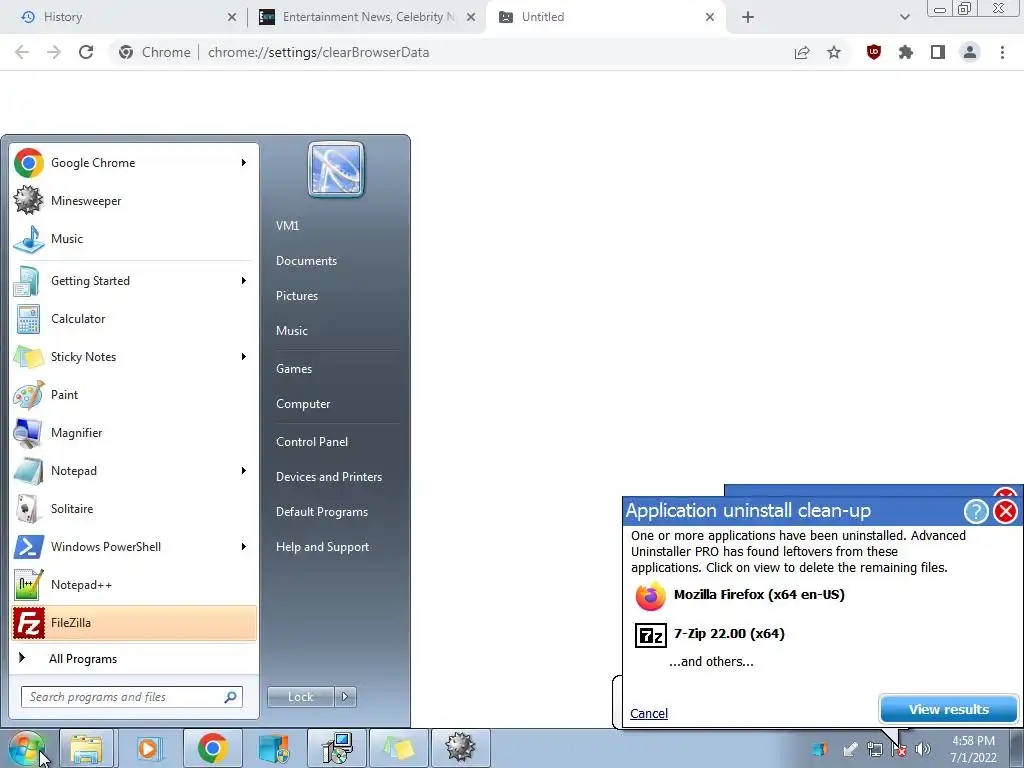This screenshot has height=768, width=1024.
Task: Switch to Entertainment News tab
Action: 366,17
